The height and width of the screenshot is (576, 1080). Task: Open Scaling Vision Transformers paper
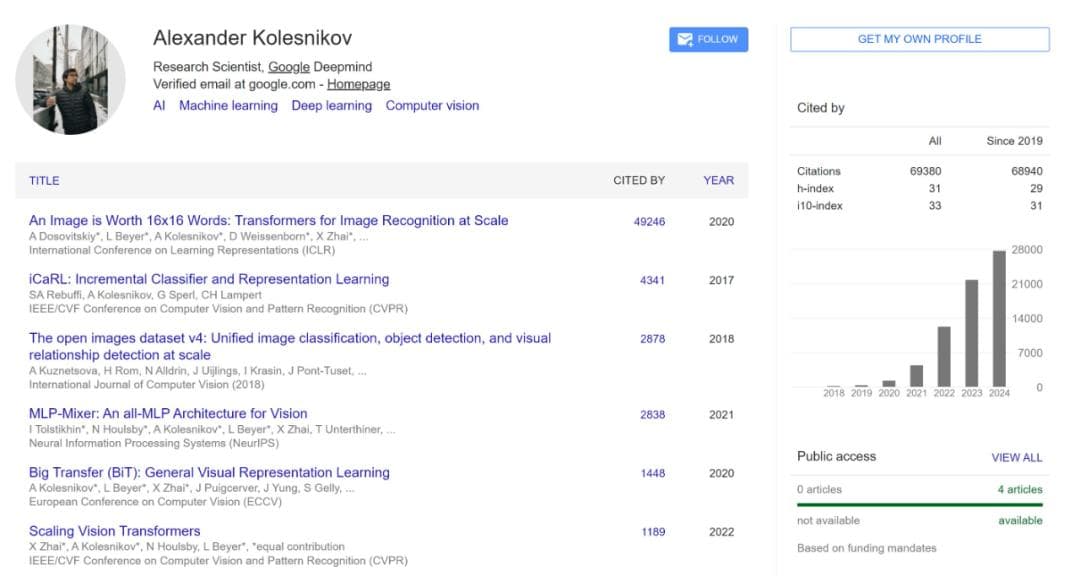(x=114, y=532)
